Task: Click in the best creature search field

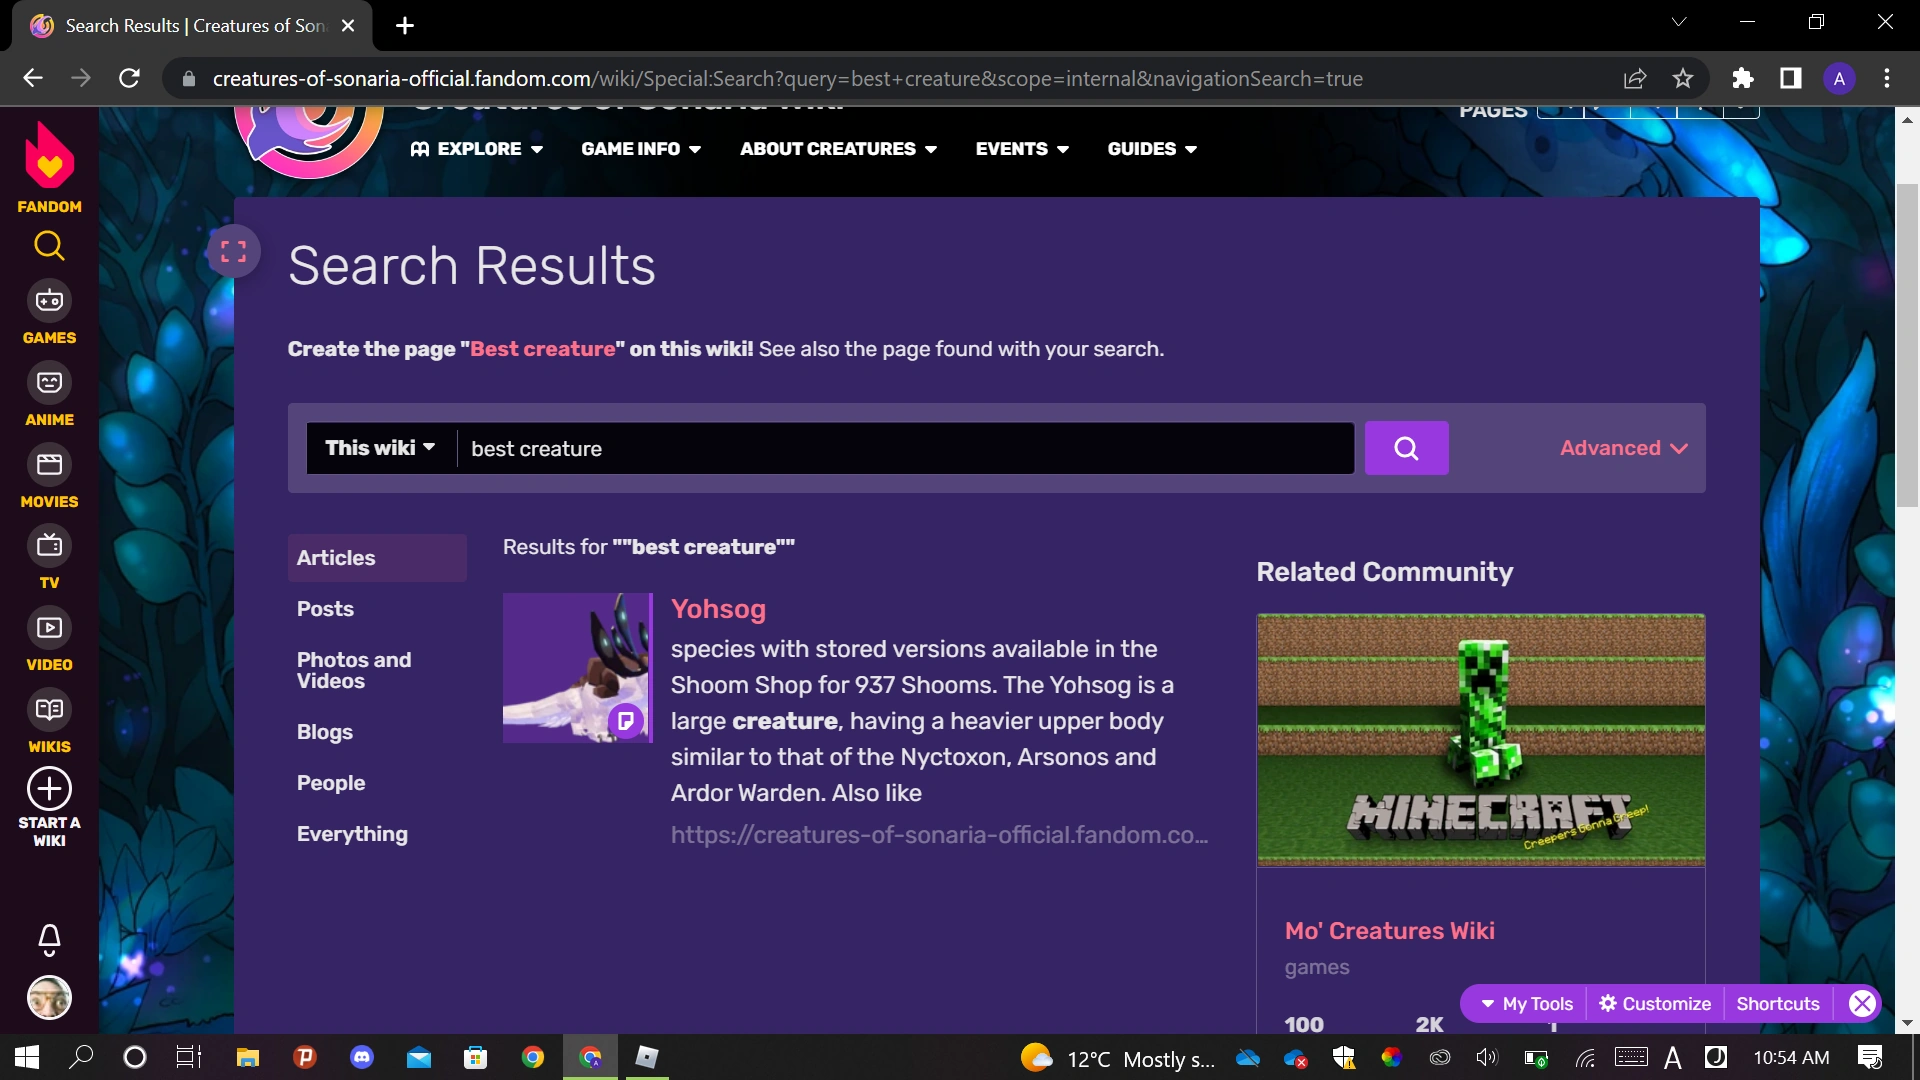Action: (x=900, y=448)
